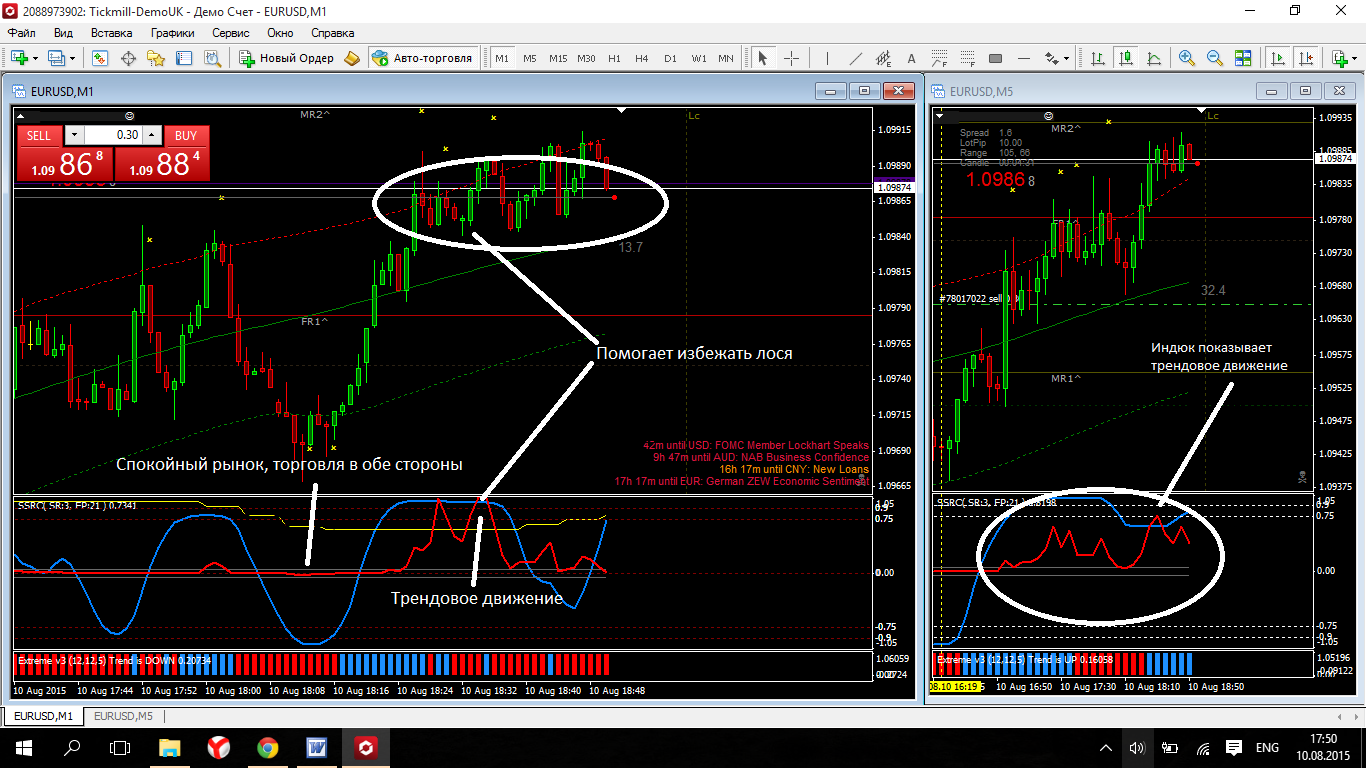
Task: Toggle chart Auto Scroll
Action: click(1277, 58)
